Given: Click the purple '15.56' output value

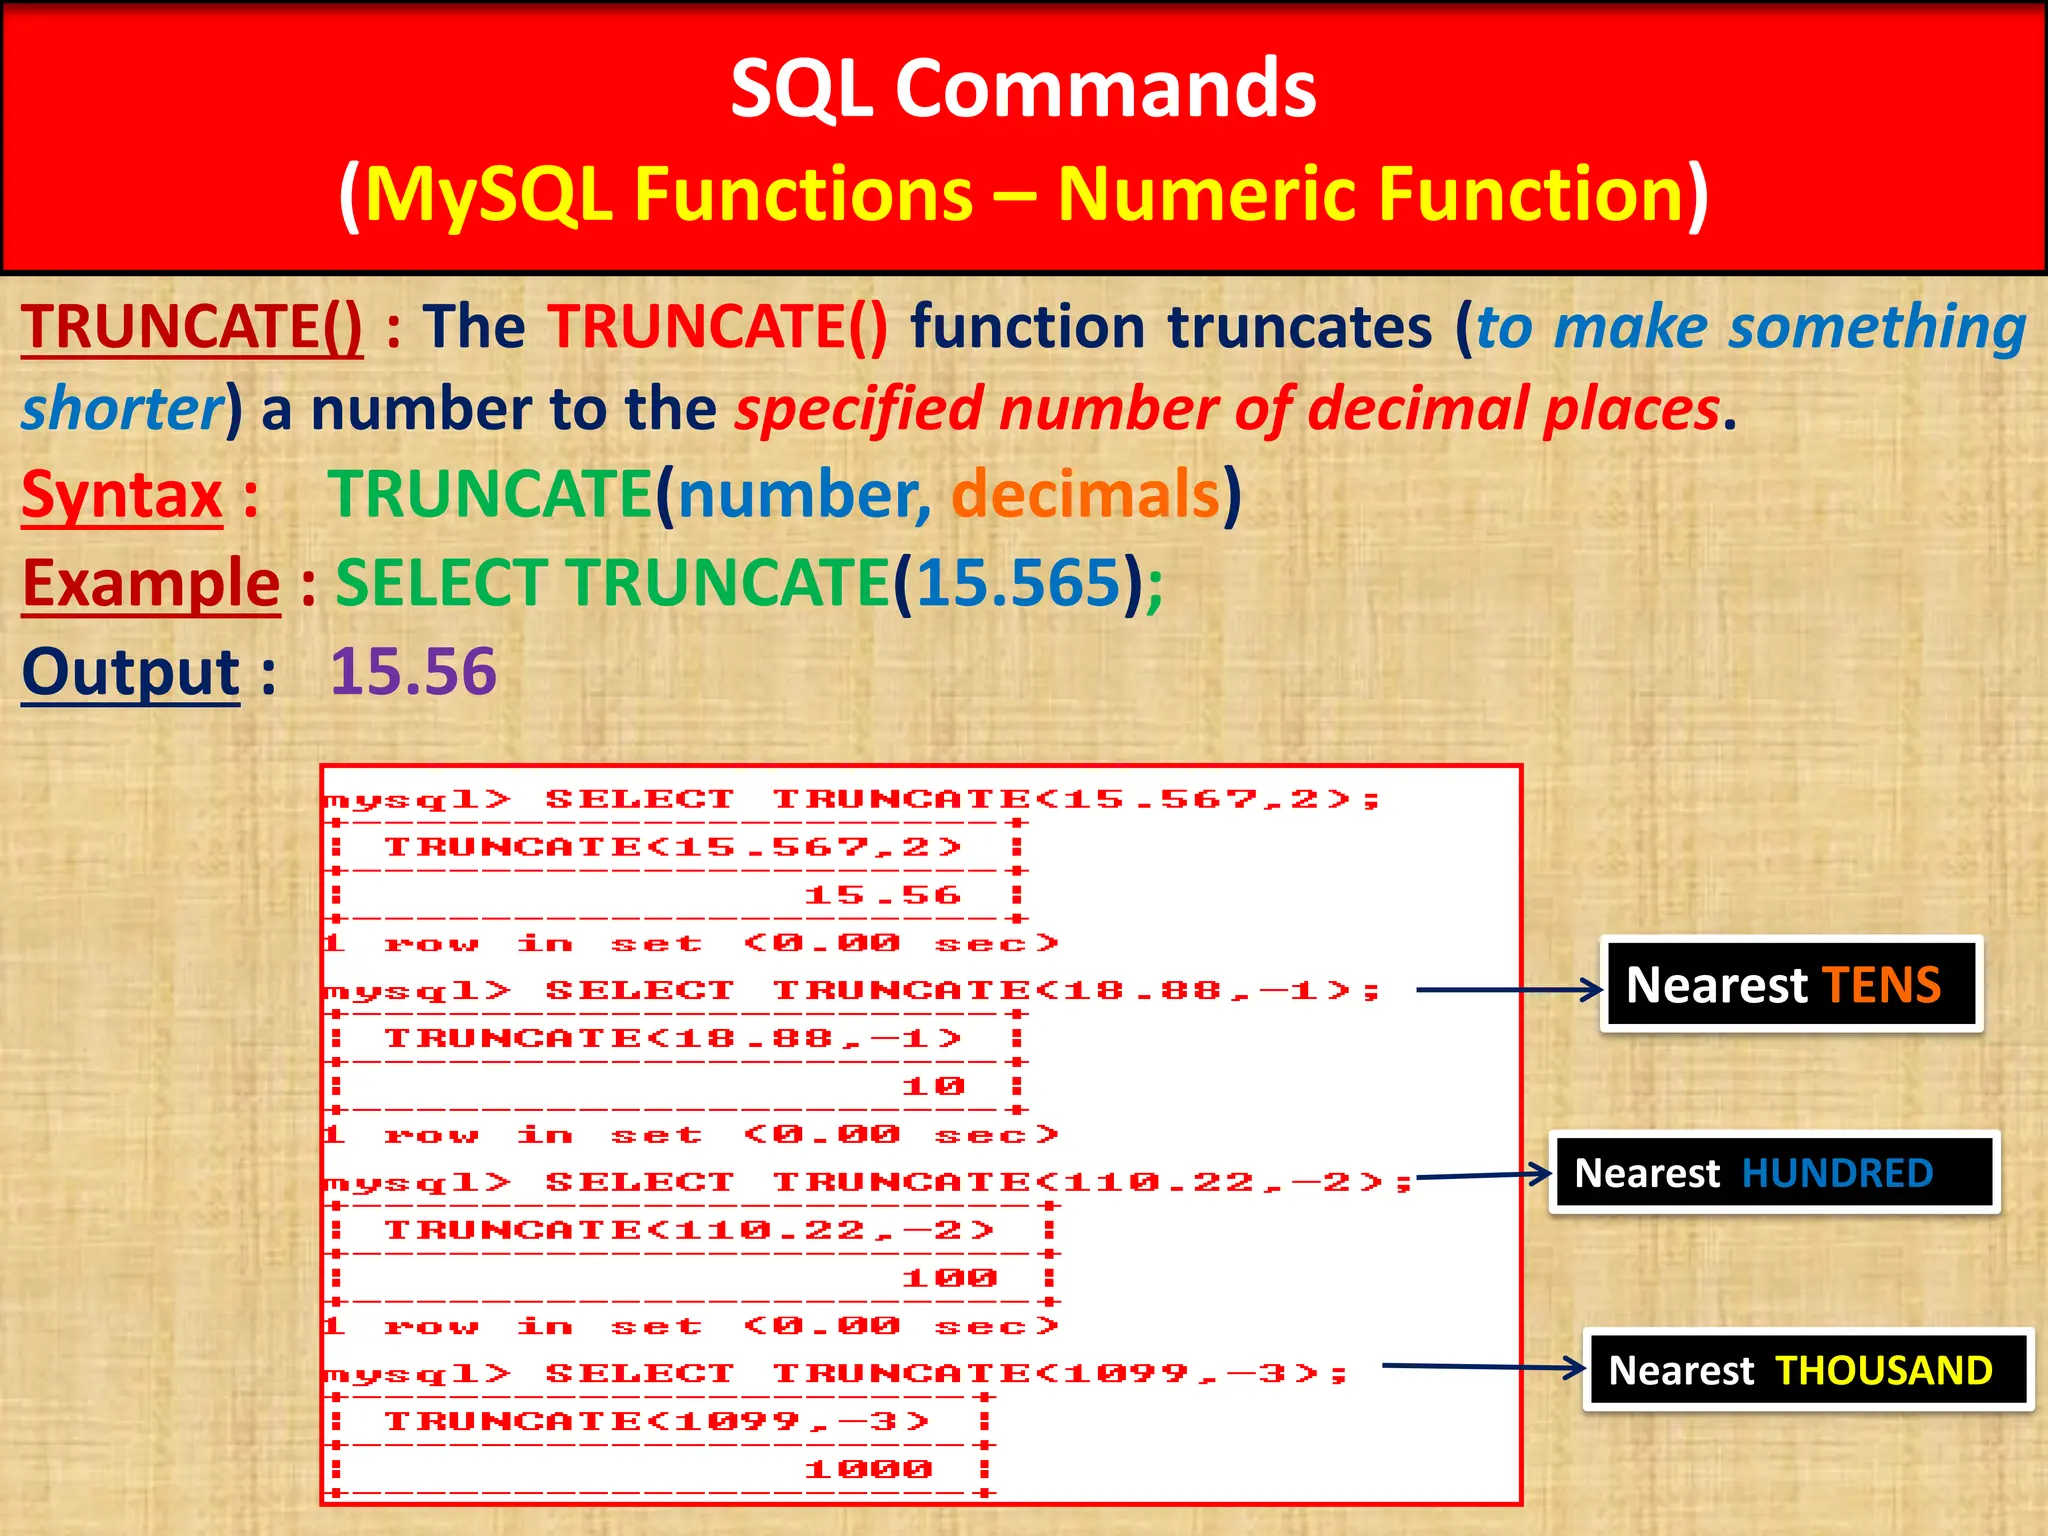Looking at the screenshot, I should (413, 671).
